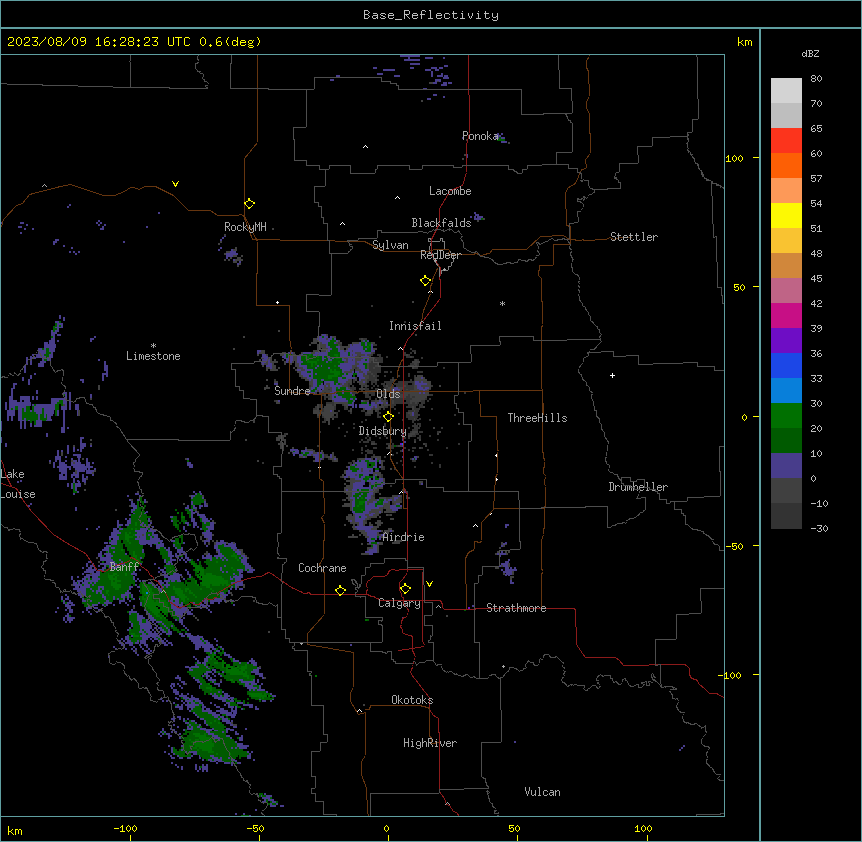The height and width of the screenshot is (842, 862).
Task: Click the green 30-20 dBZ legend swatch
Action: click(786, 416)
